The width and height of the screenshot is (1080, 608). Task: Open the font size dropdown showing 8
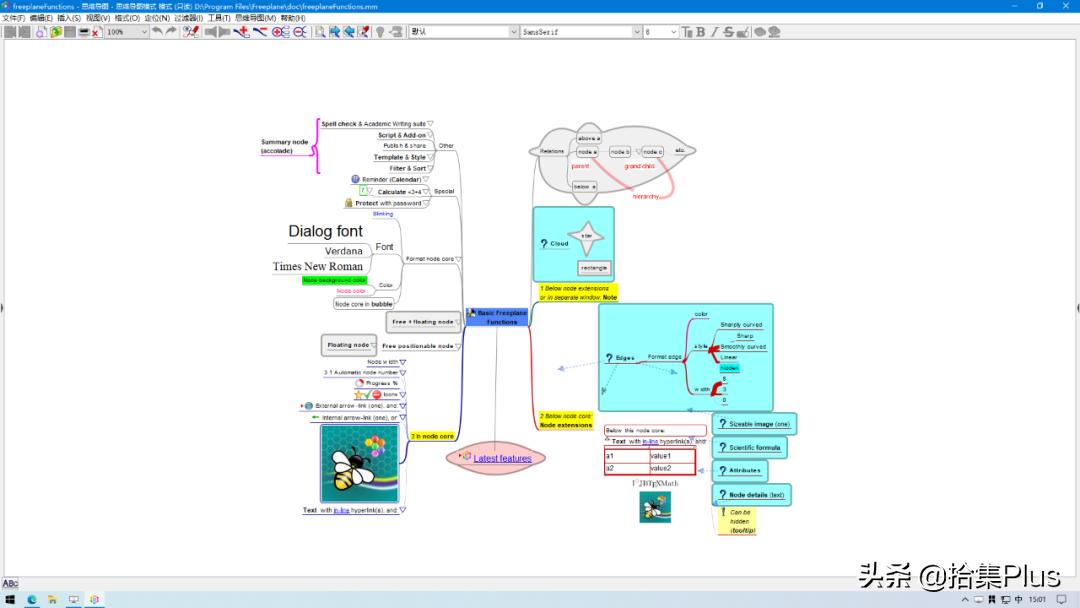[x=674, y=32]
